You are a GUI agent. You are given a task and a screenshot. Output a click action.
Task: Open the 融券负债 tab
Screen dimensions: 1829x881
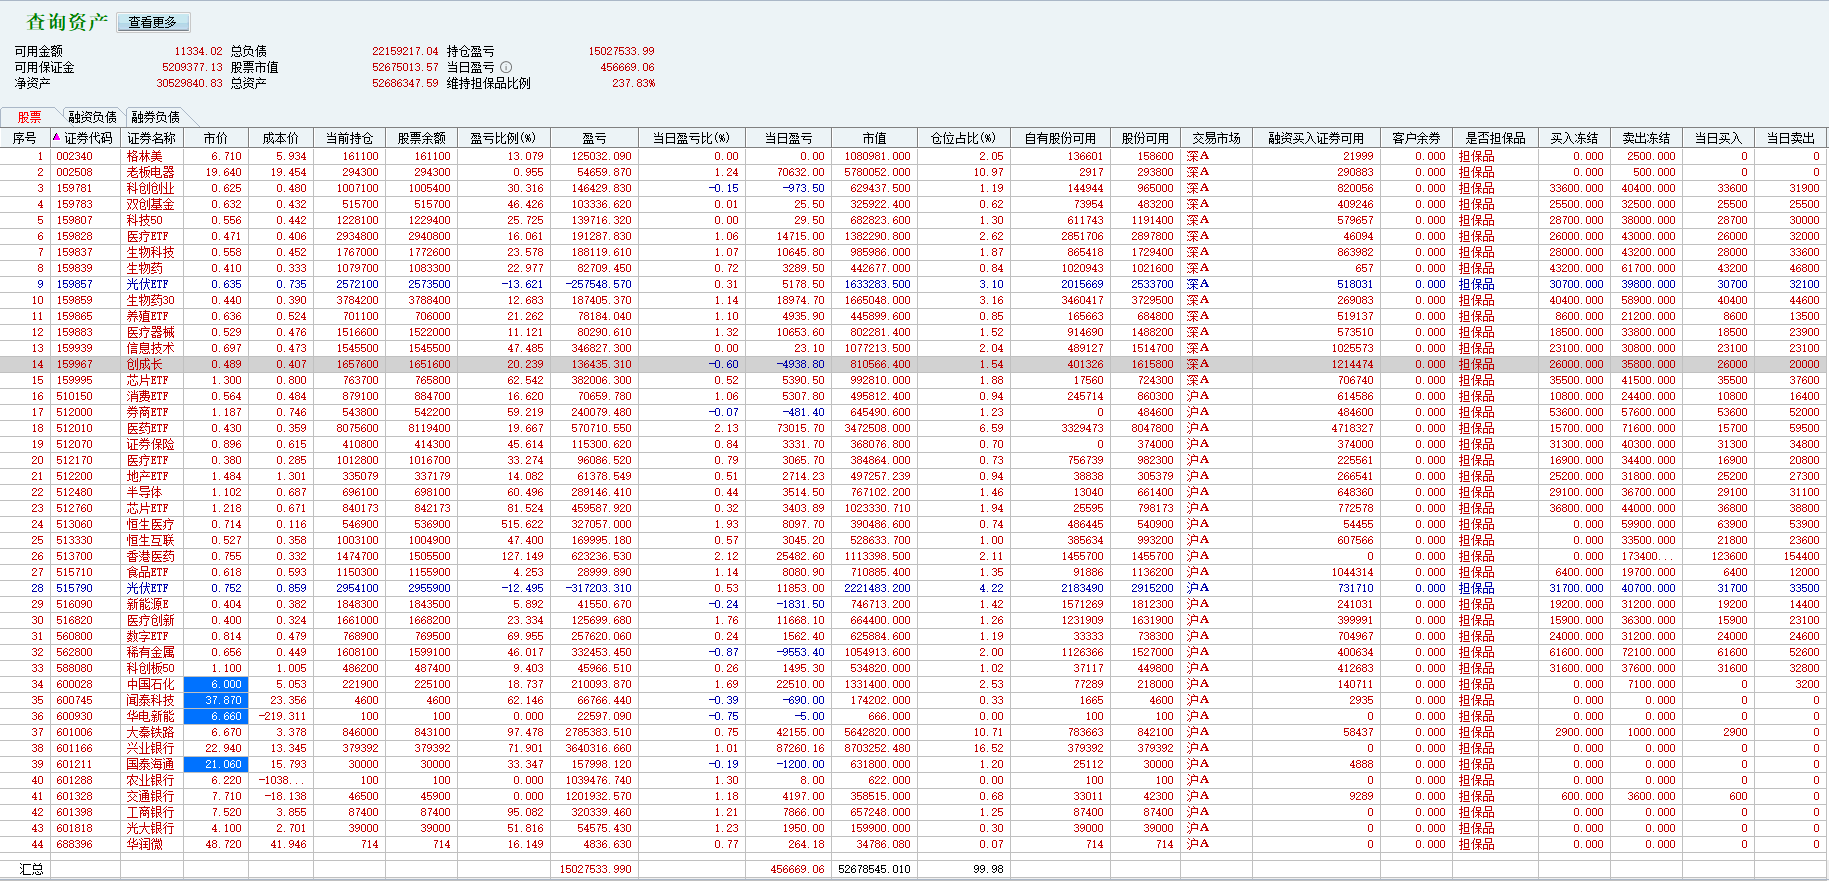[156, 117]
